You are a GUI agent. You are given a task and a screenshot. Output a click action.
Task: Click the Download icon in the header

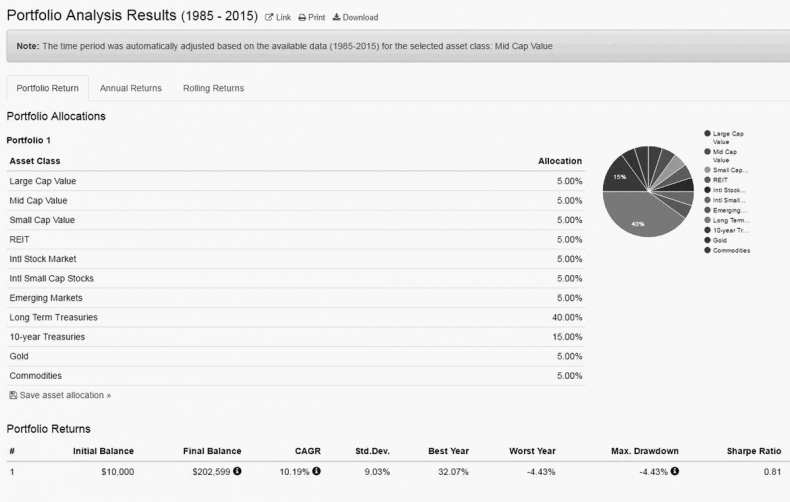click(x=336, y=18)
